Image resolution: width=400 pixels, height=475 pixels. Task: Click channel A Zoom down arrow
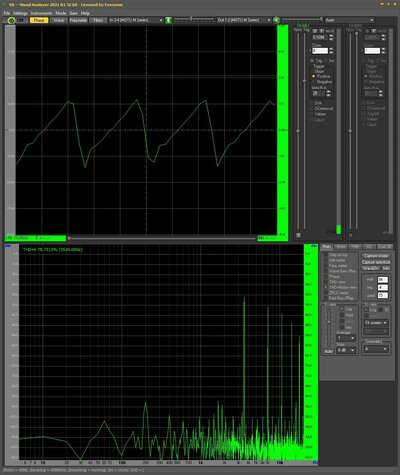point(331,53)
